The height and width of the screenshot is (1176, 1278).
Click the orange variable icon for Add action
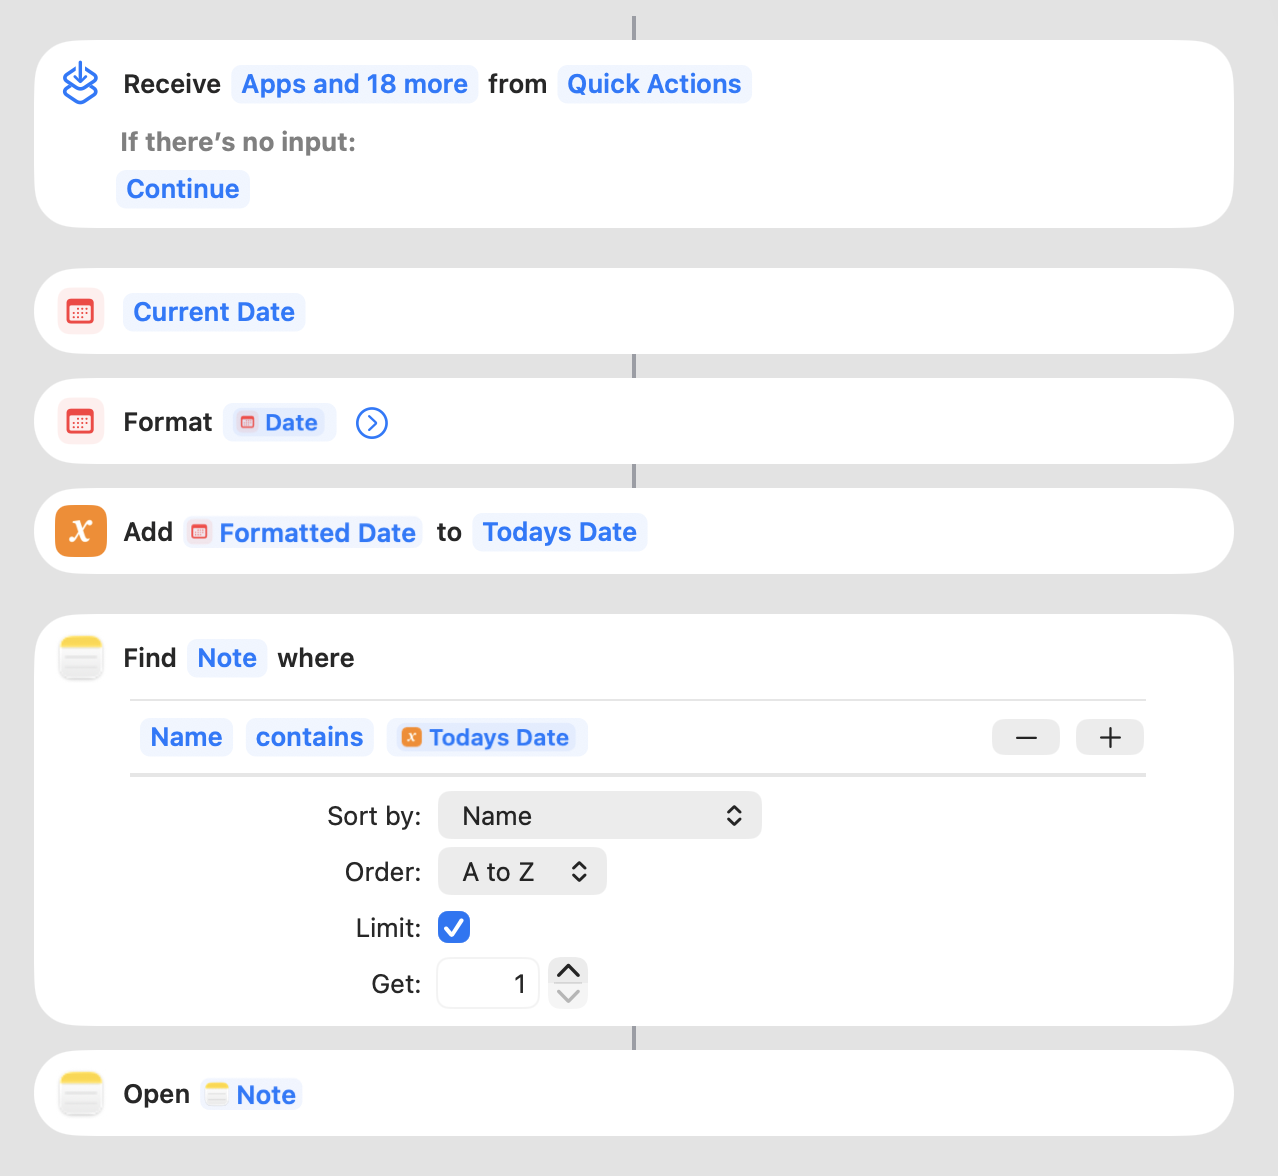(x=80, y=531)
